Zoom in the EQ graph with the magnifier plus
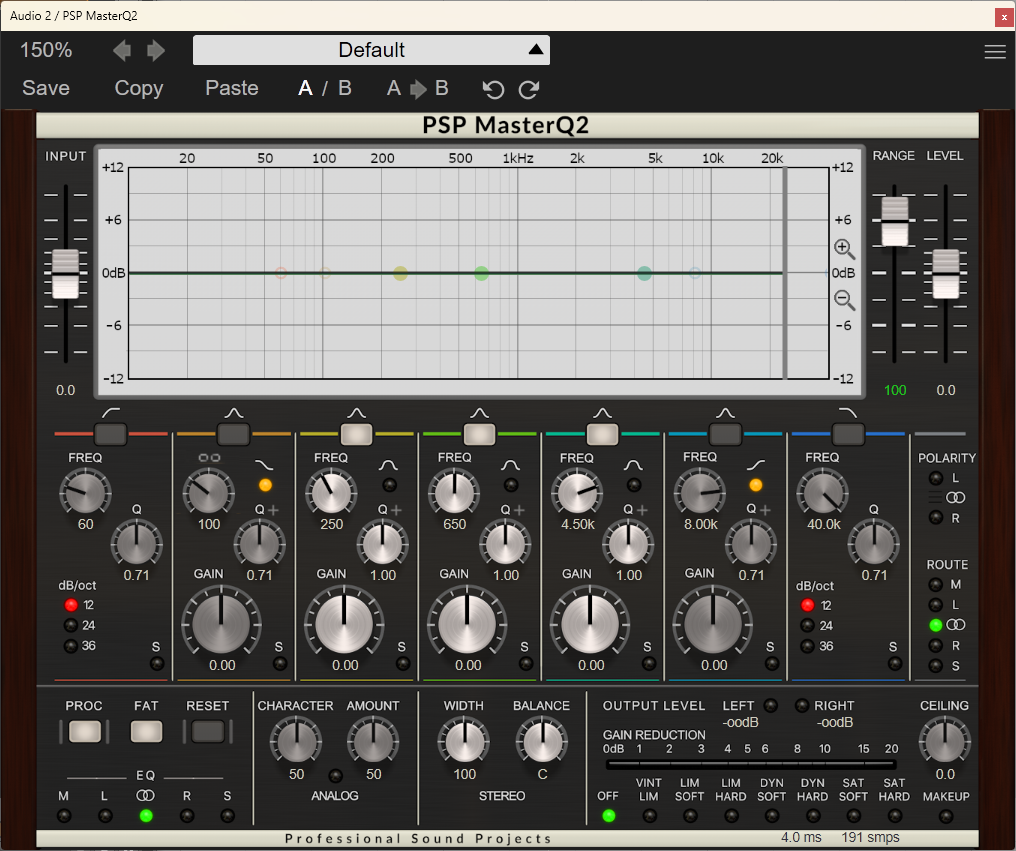1016x851 pixels. click(x=844, y=248)
